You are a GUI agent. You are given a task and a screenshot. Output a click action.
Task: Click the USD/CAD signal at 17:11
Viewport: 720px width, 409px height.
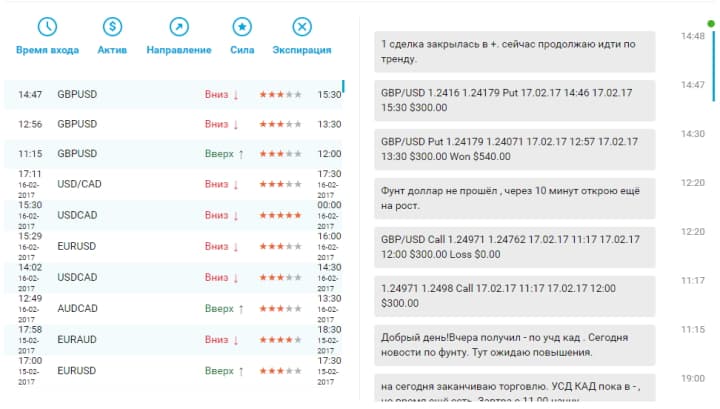pyautogui.click(x=79, y=184)
